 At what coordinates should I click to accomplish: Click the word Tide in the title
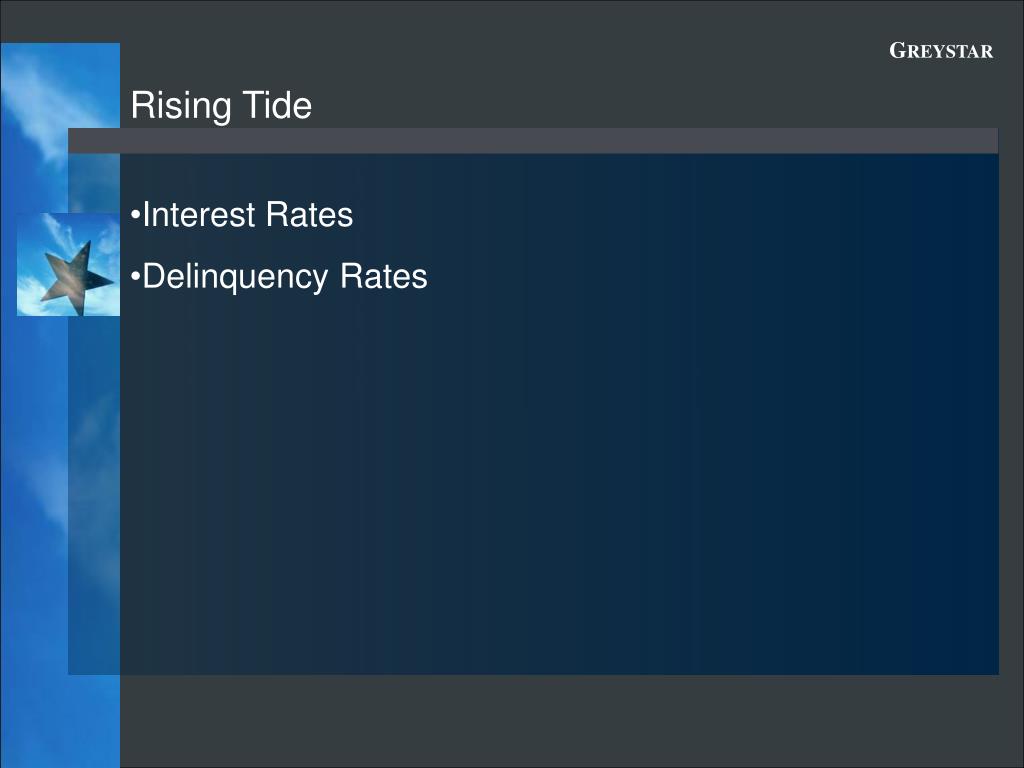[x=277, y=104]
